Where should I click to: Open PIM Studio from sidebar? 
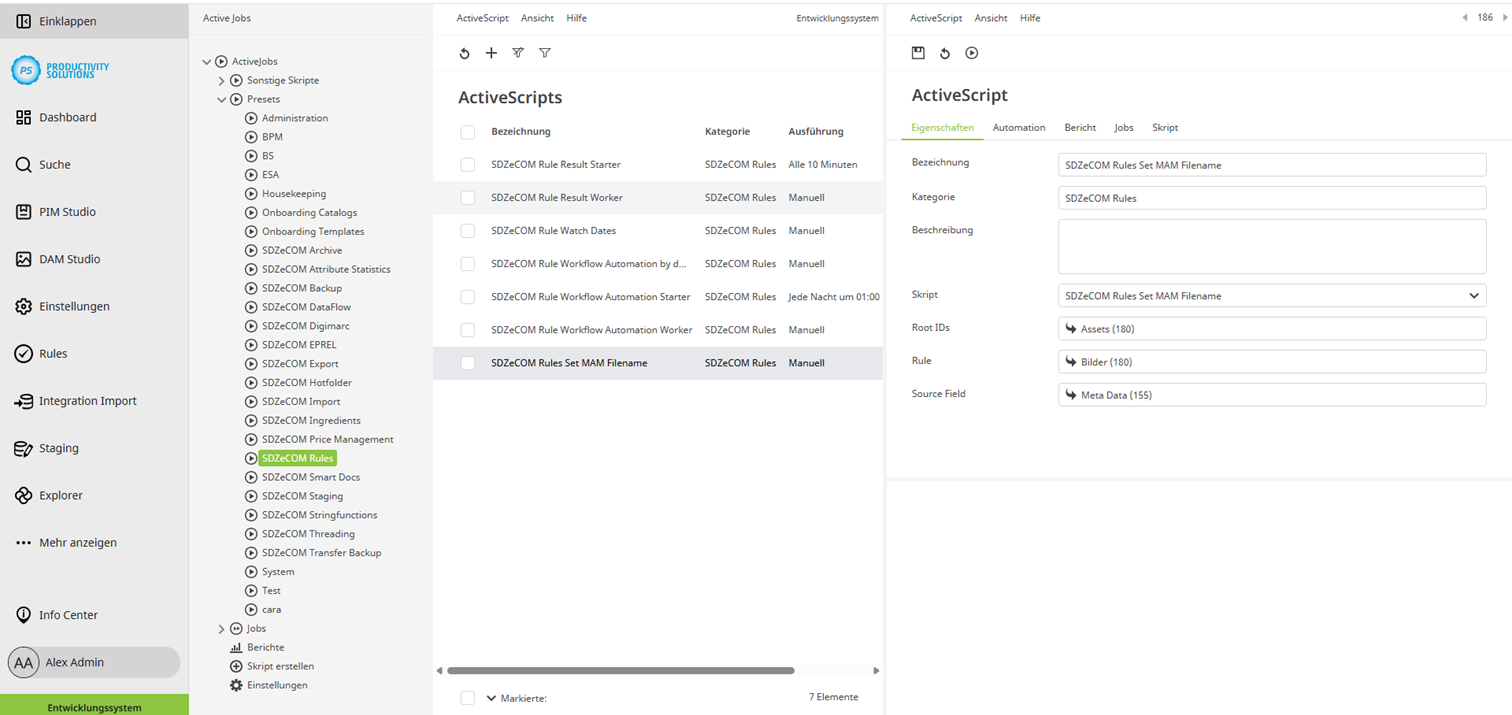pyautogui.click(x=67, y=211)
